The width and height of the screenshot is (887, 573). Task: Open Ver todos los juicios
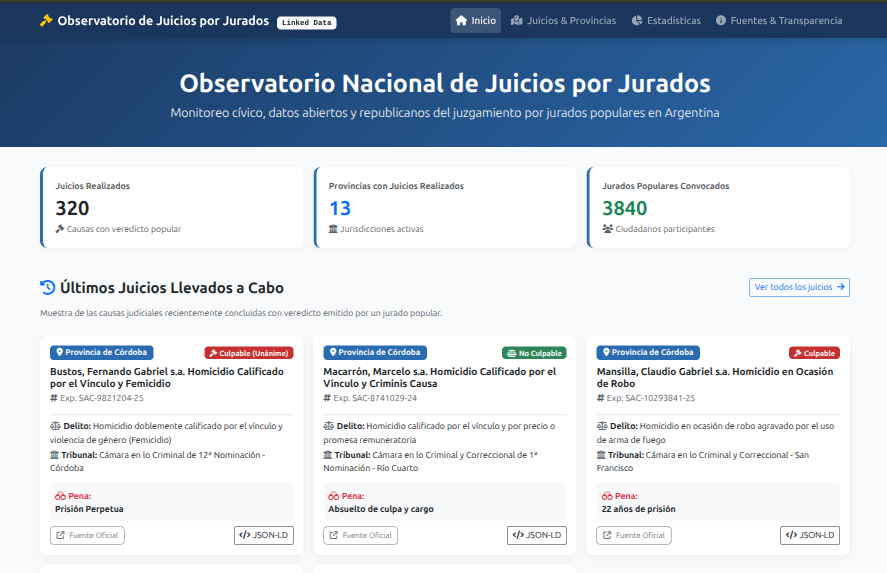tap(799, 287)
